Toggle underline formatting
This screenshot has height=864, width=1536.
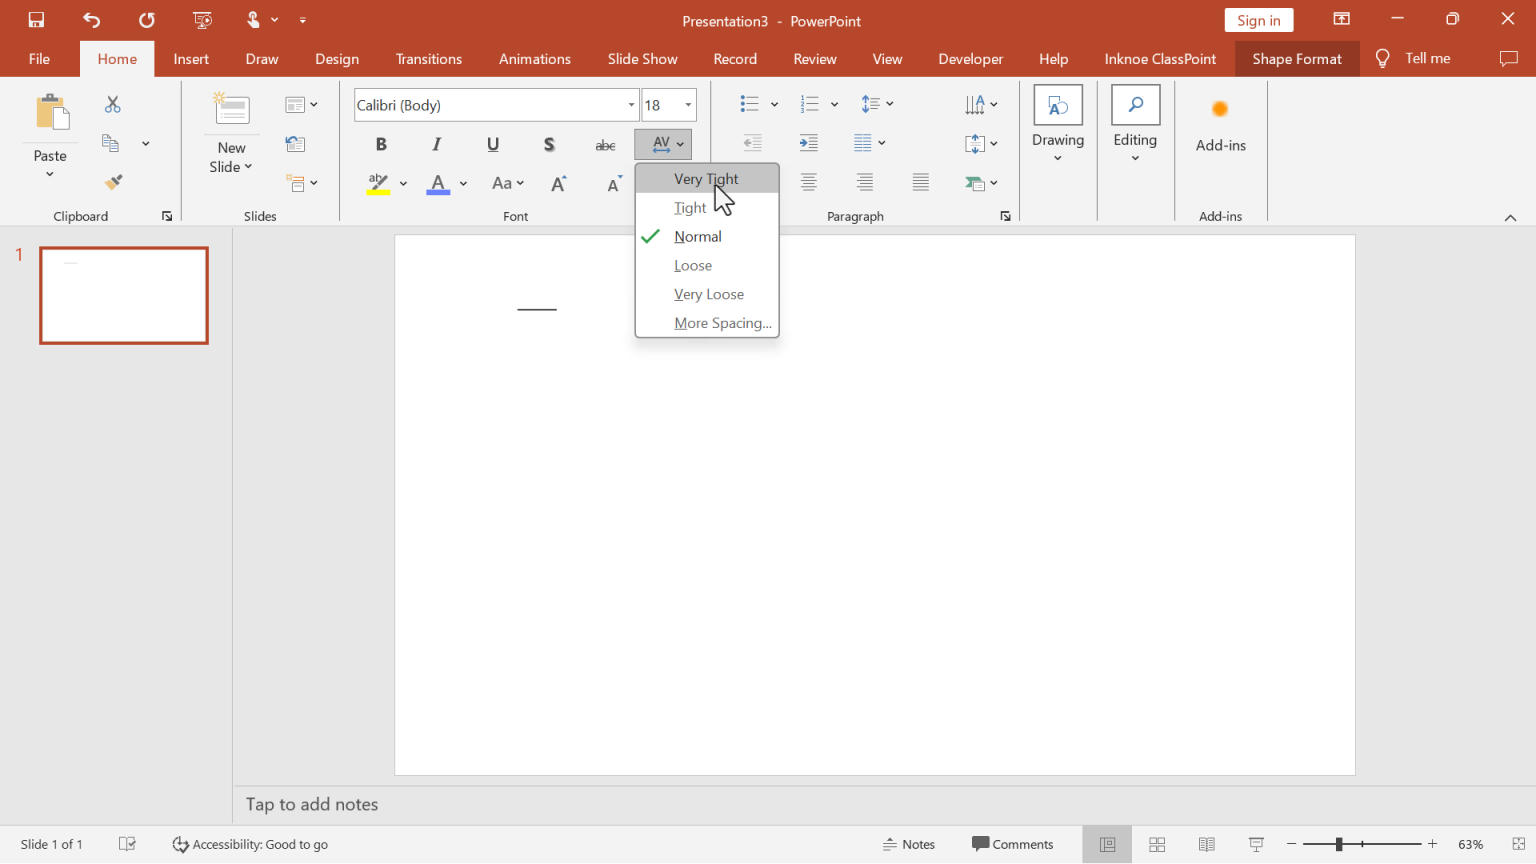tap(492, 144)
